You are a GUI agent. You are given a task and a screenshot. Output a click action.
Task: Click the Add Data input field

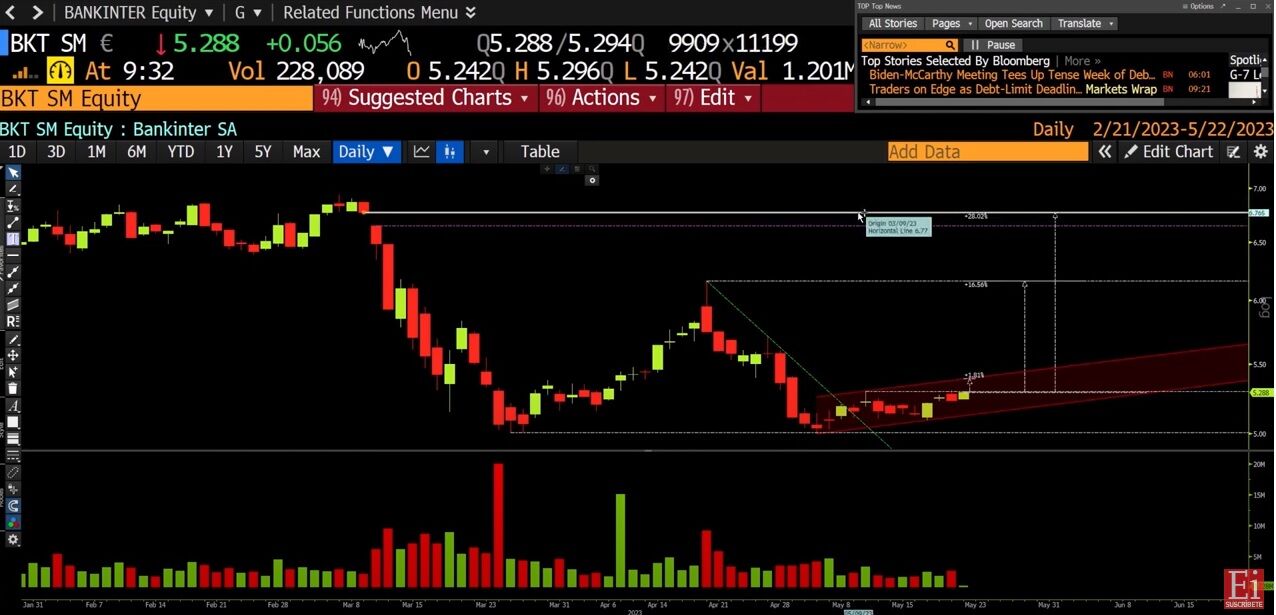click(987, 152)
